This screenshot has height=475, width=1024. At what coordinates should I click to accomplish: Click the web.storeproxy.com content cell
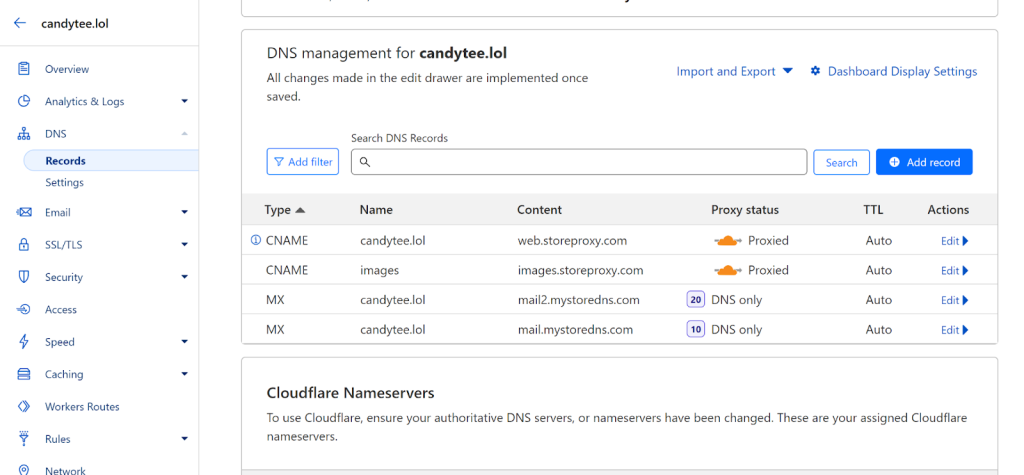(x=572, y=240)
